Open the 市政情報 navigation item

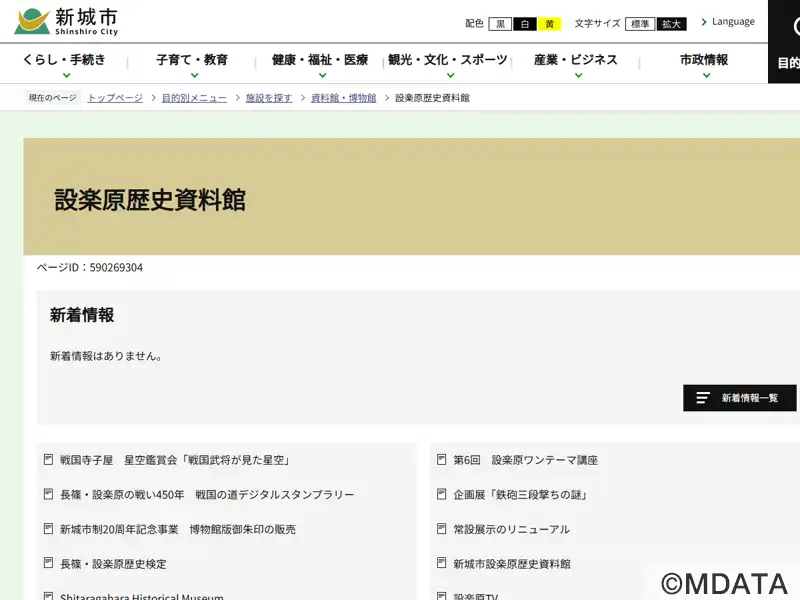pos(704,66)
